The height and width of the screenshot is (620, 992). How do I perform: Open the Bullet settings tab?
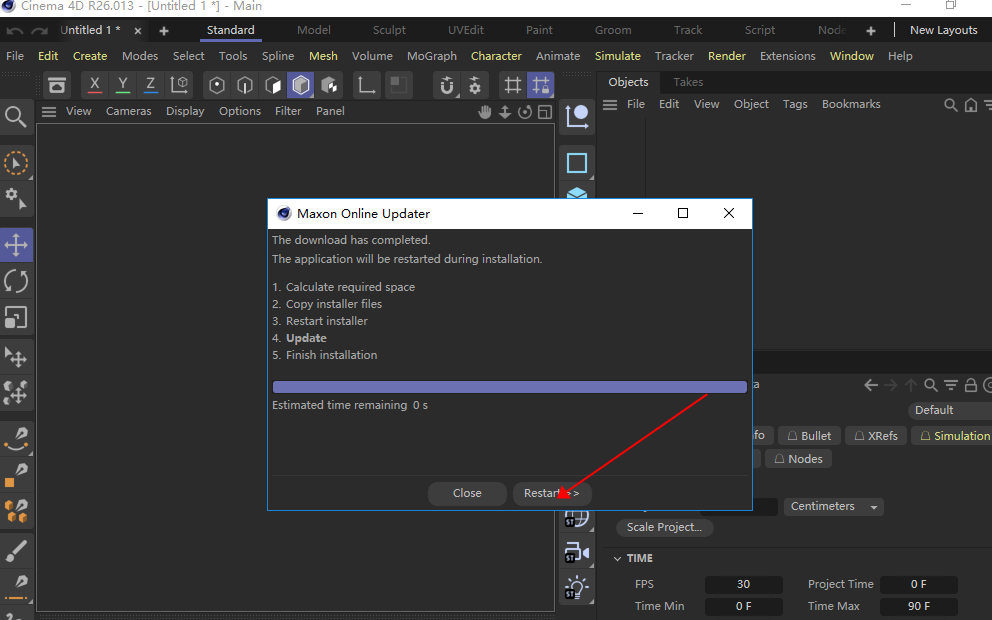click(809, 436)
